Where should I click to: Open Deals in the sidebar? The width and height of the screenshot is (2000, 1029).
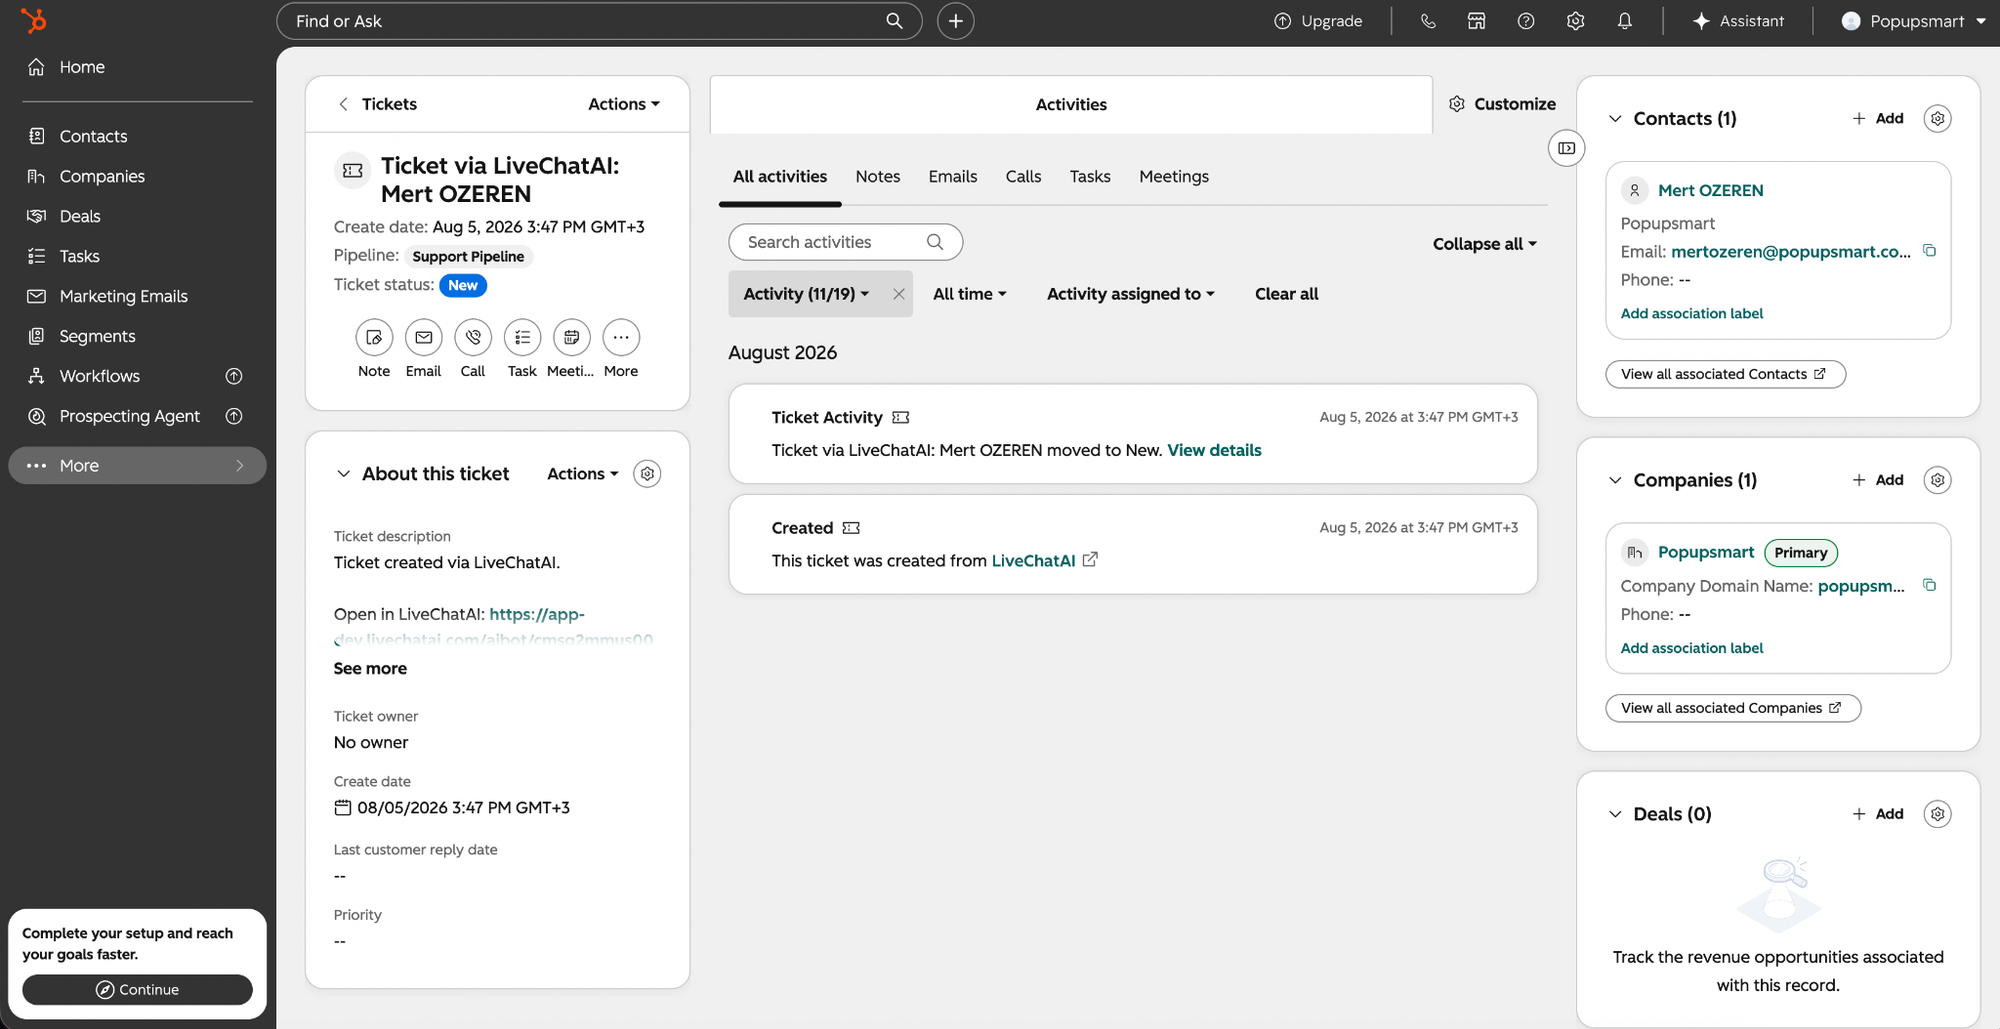[80, 216]
